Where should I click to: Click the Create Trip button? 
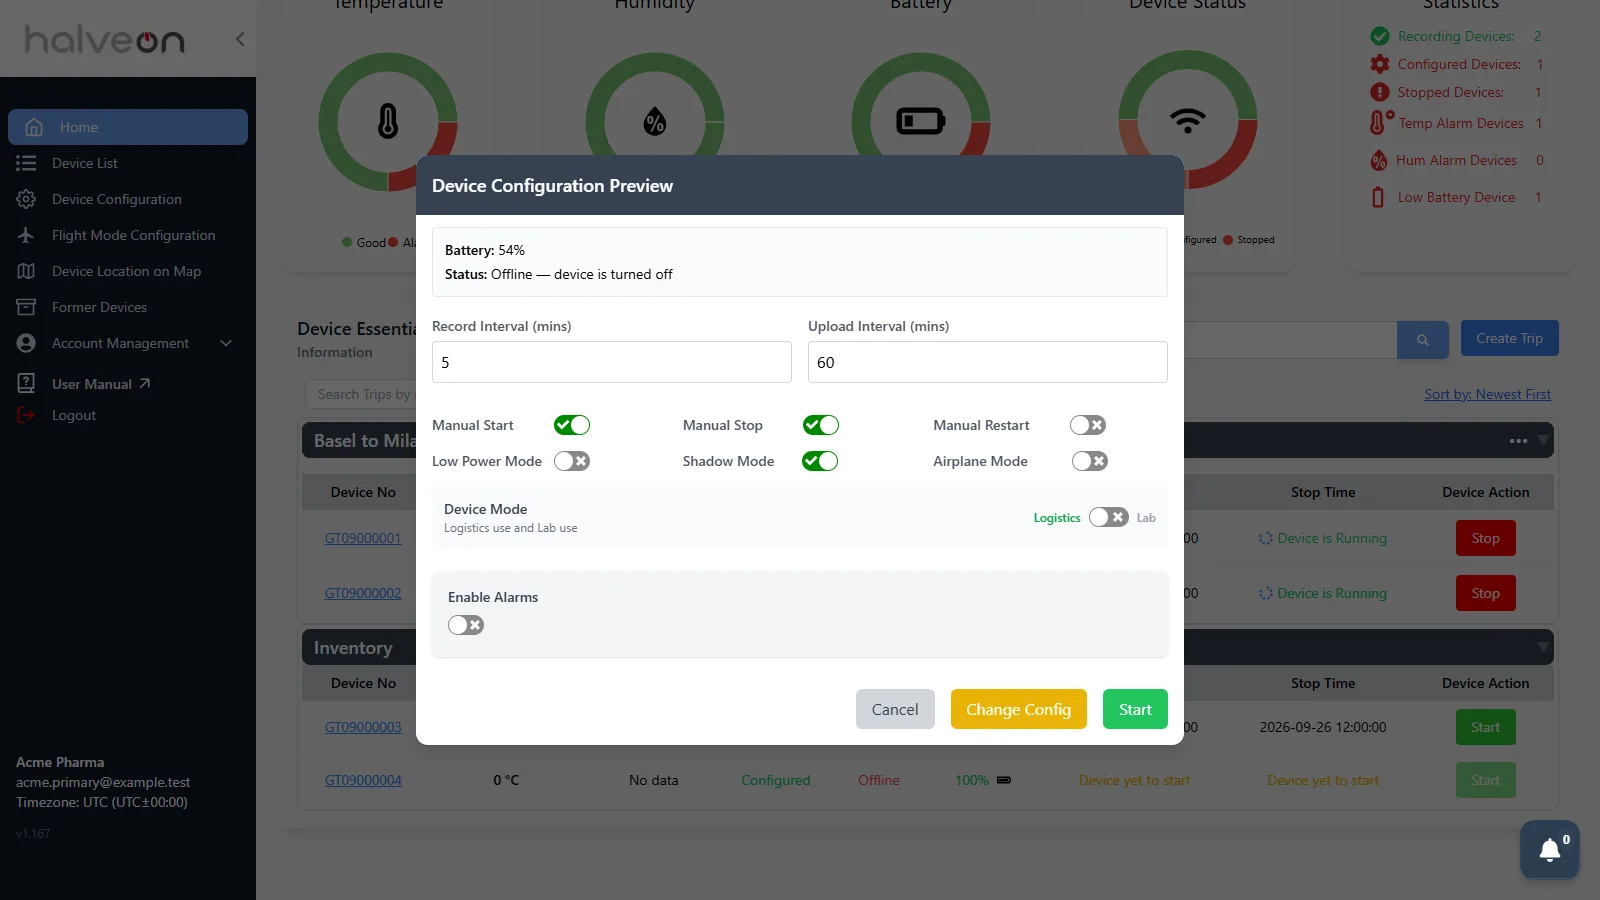(x=1510, y=338)
